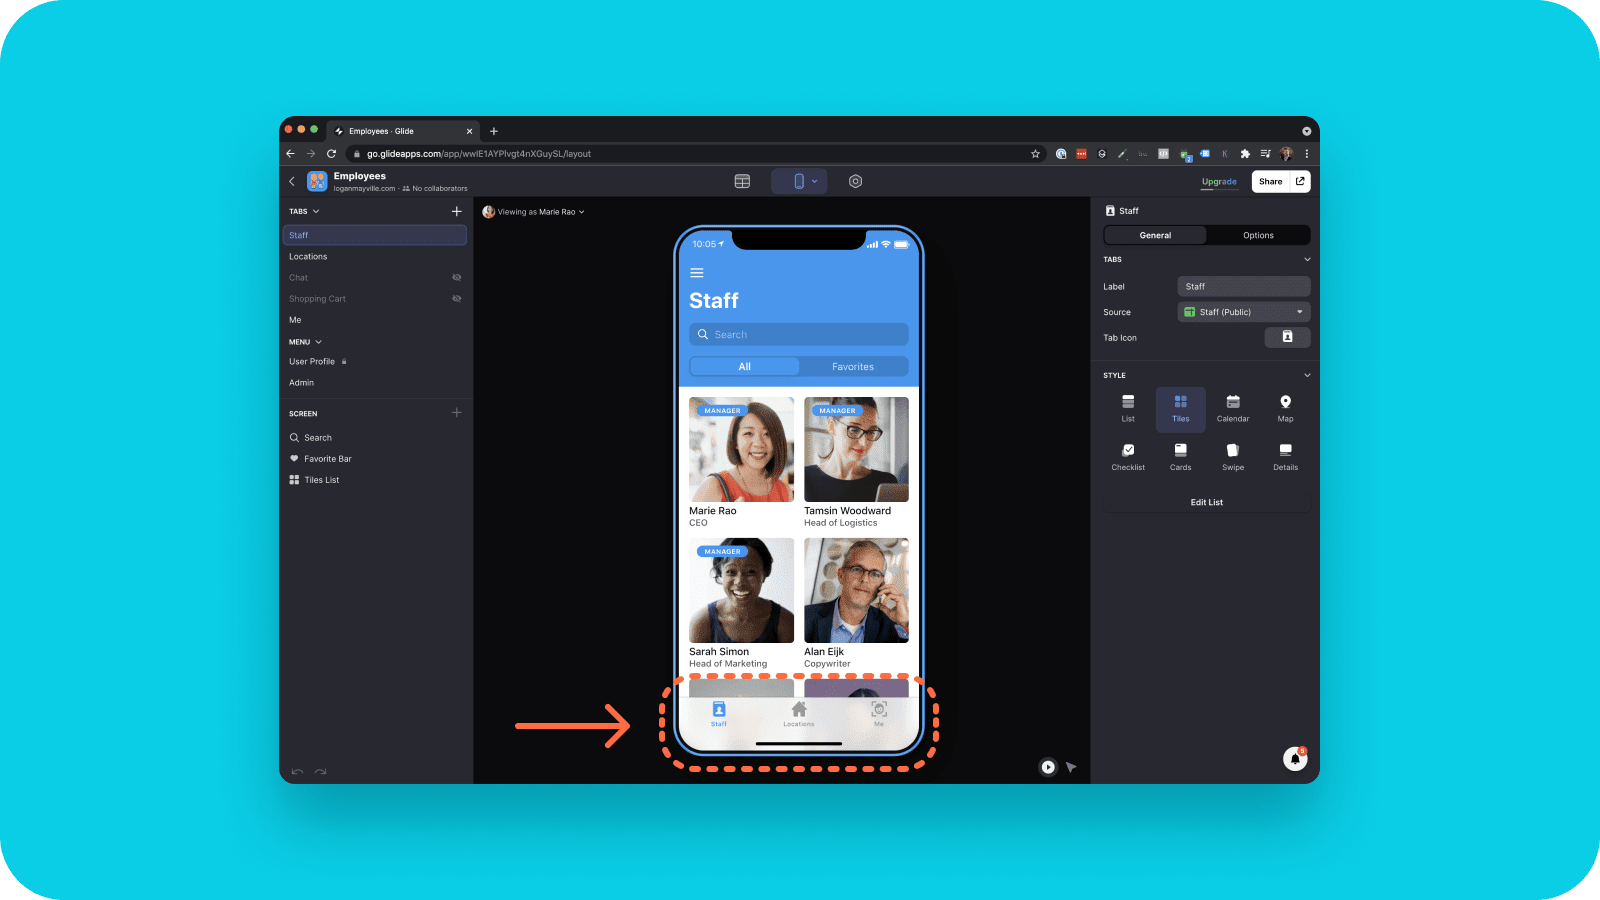Open the Source Staff (Public) dropdown
The width and height of the screenshot is (1600, 900).
coord(1243,312)
